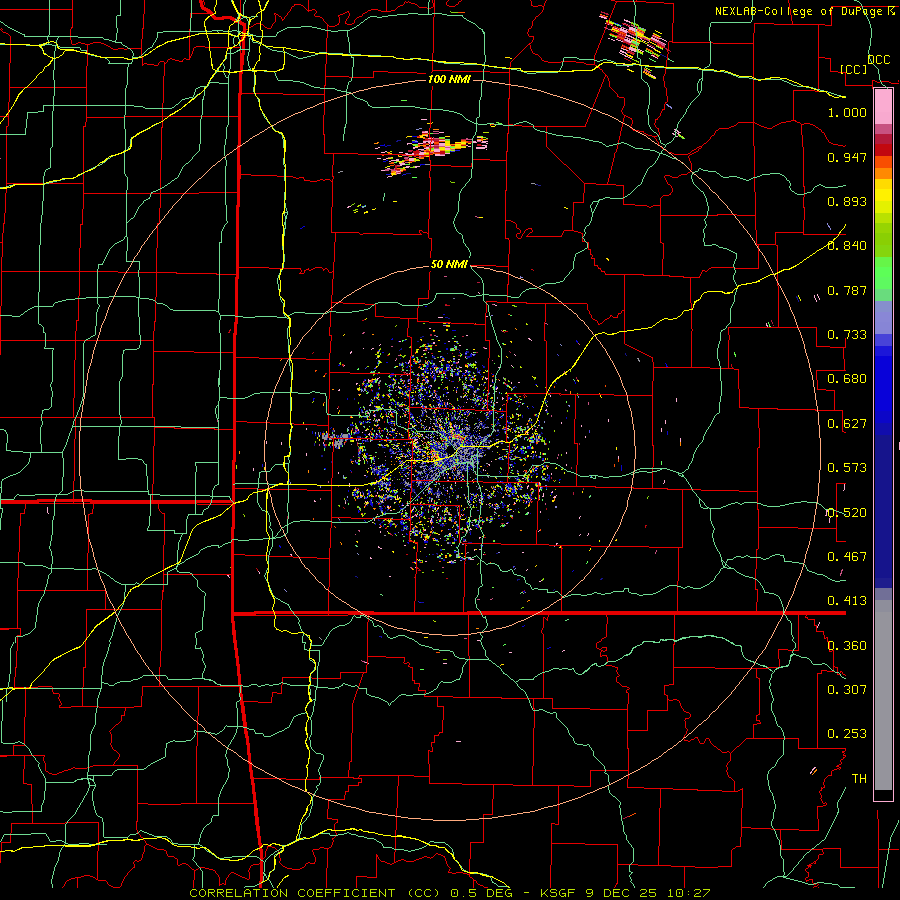
Task: Click the "50 NMI" range ring label
Action: pos(449,265)
